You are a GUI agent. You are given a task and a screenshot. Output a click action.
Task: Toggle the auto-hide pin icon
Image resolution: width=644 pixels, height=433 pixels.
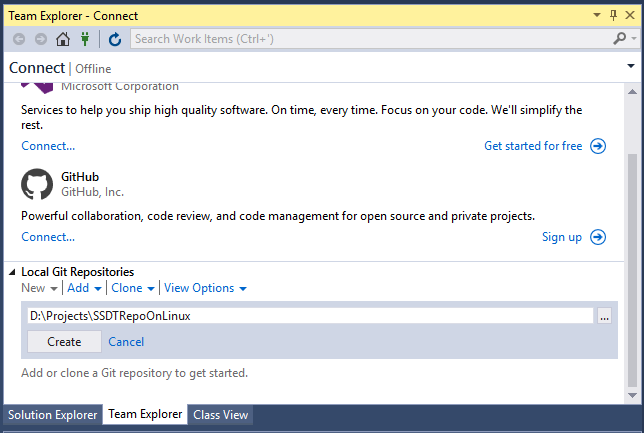614,16
